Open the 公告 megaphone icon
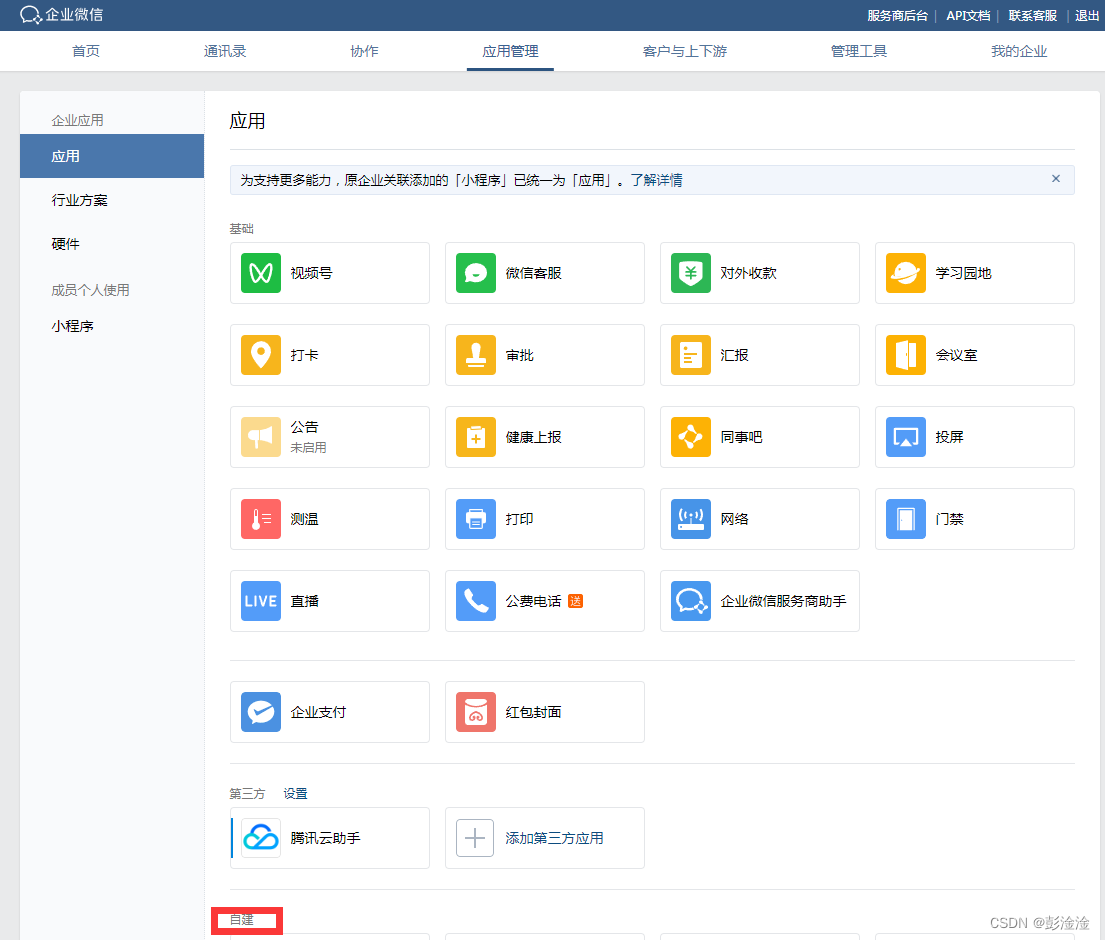This screenshot has width=1105, height=940. (x=261, y=437)
